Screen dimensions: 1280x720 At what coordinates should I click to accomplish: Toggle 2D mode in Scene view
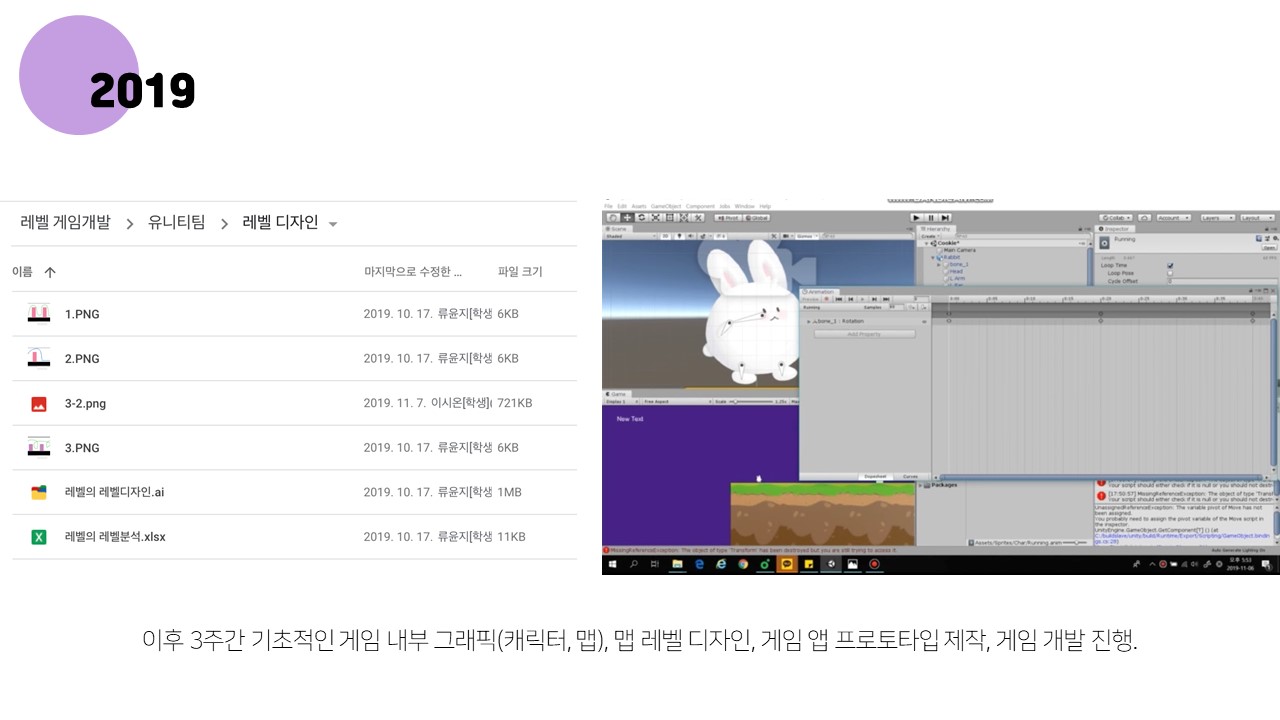coord(666,236)
